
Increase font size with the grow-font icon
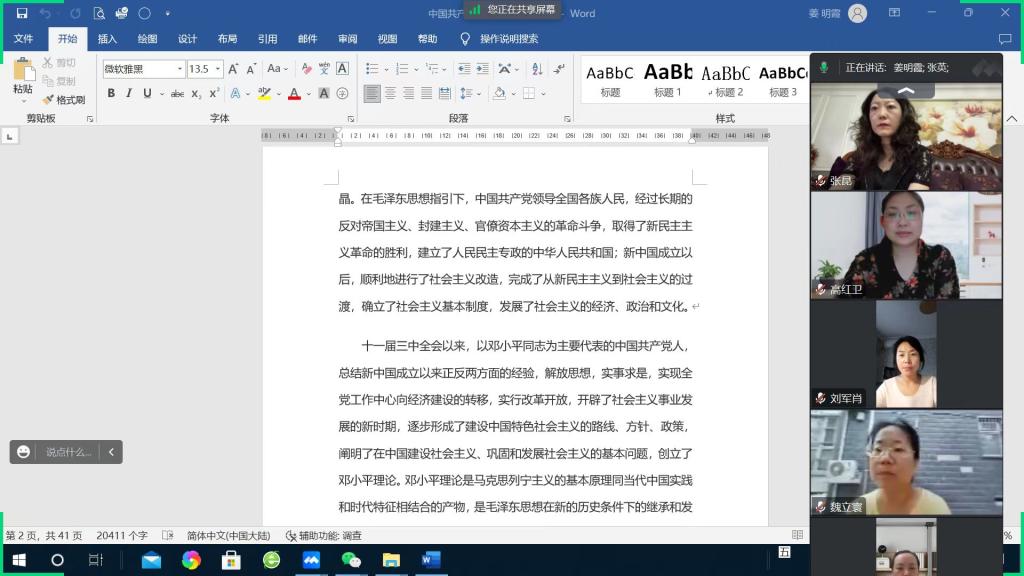[x=233, y=69]
